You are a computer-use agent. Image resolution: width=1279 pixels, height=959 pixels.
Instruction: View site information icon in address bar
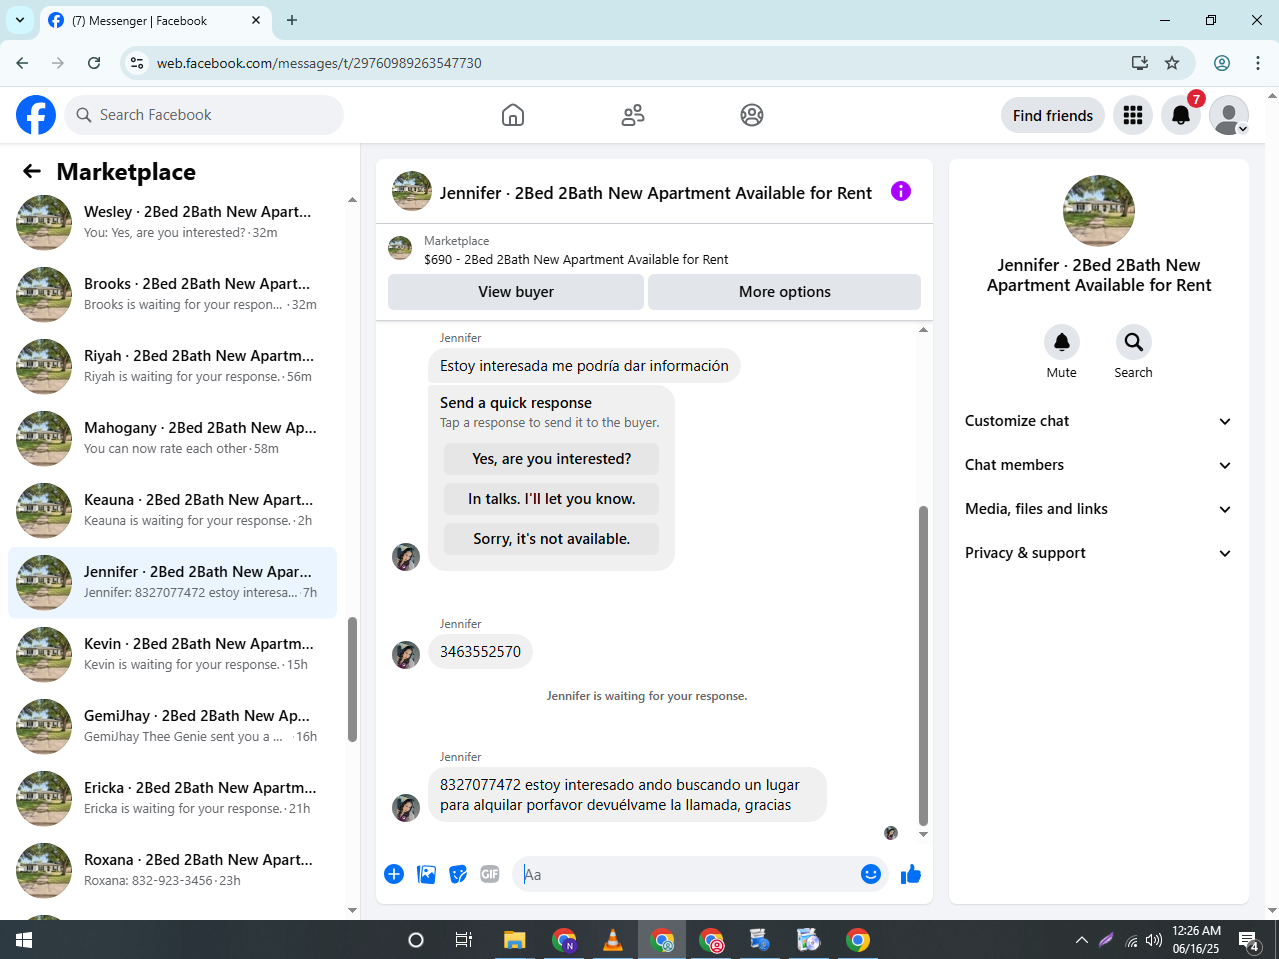[x=137, y=63]
